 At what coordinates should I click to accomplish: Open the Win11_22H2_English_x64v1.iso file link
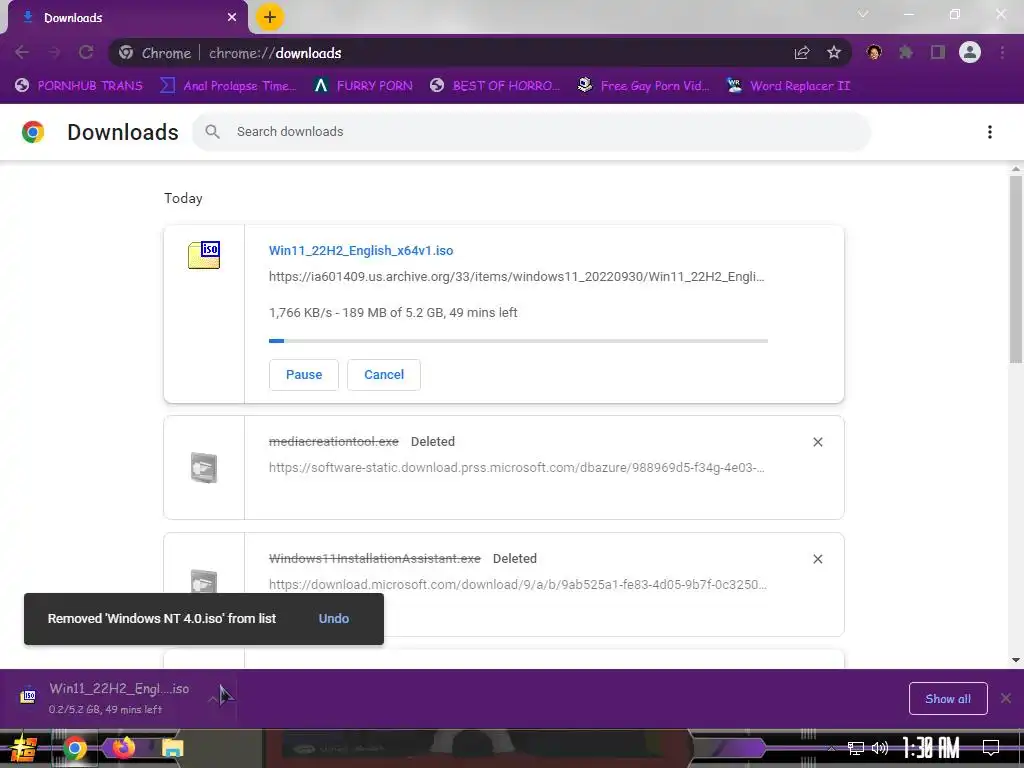361,251
